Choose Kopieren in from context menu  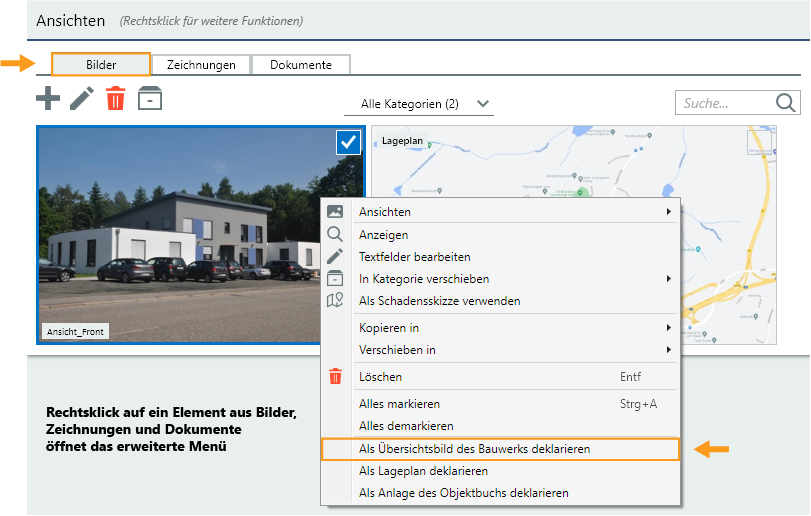pyautogui.click(x=501, y=328)
